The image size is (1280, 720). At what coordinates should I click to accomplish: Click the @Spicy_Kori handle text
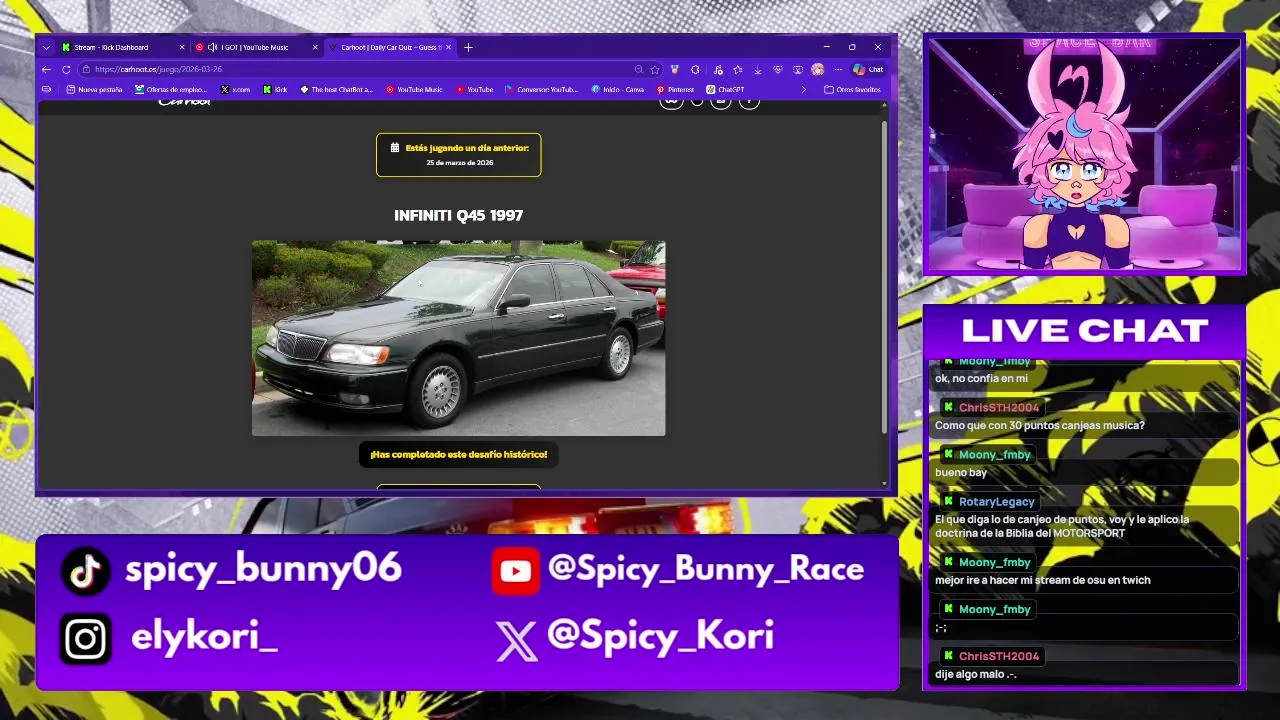[661, 637]
